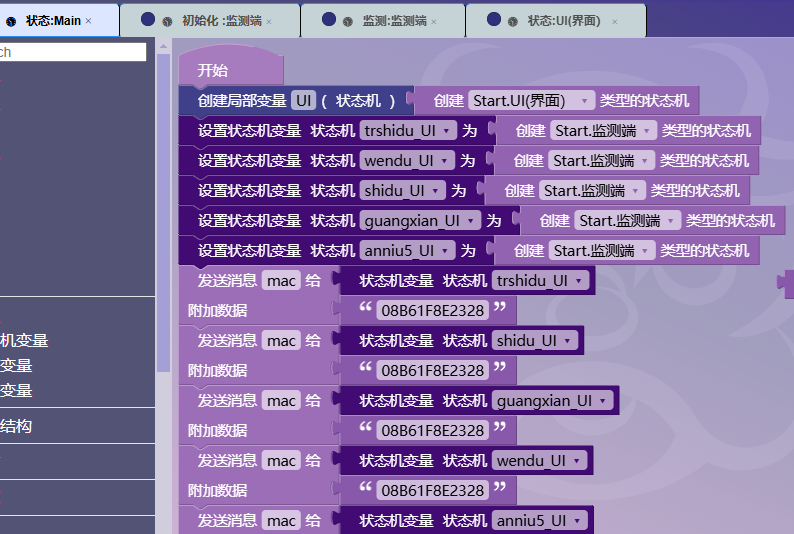This screenshot has width=794, height=534.
Task: Click mac field in trshidu_UI send block
Action: coord(281,280)
